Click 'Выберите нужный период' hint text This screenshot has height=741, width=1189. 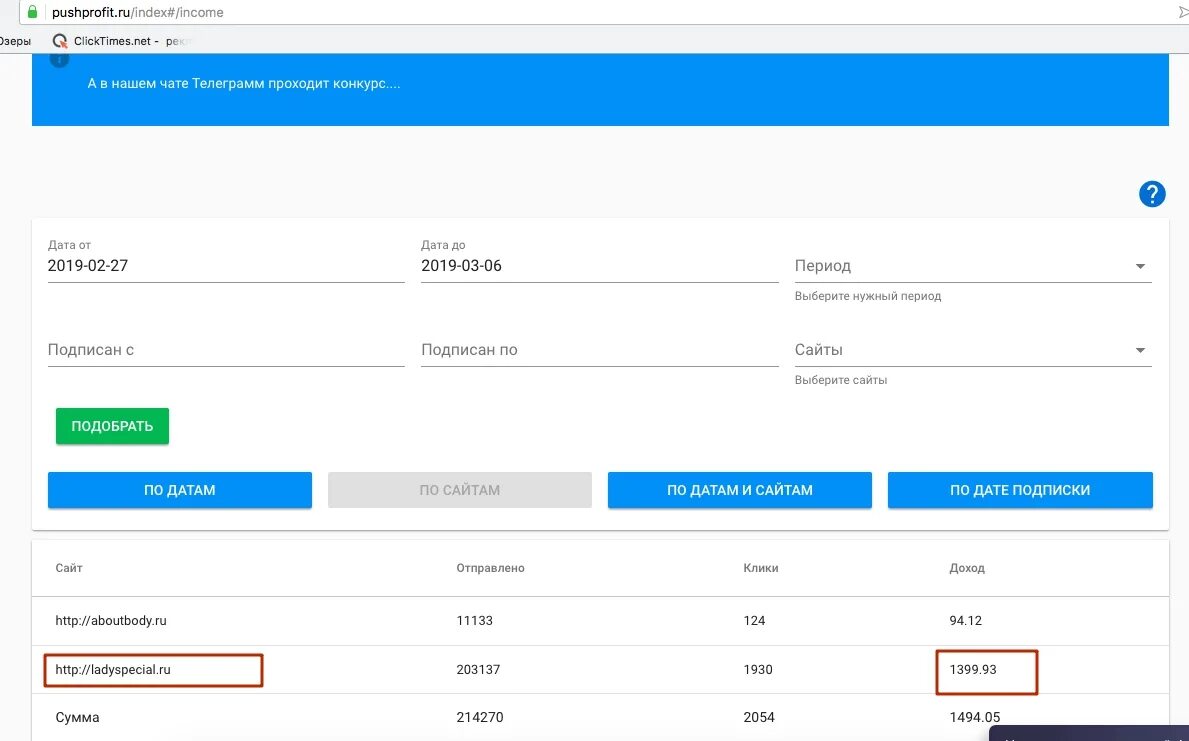867,296
